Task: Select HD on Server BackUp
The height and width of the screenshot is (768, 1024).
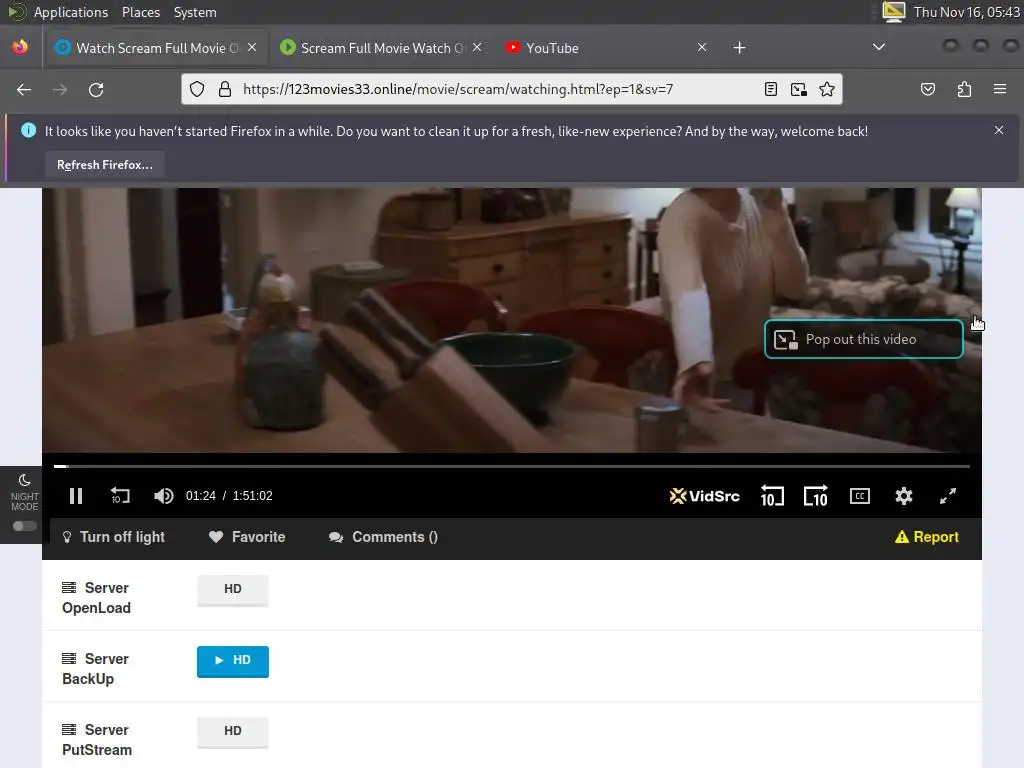Action: click(x=232, y=661)
